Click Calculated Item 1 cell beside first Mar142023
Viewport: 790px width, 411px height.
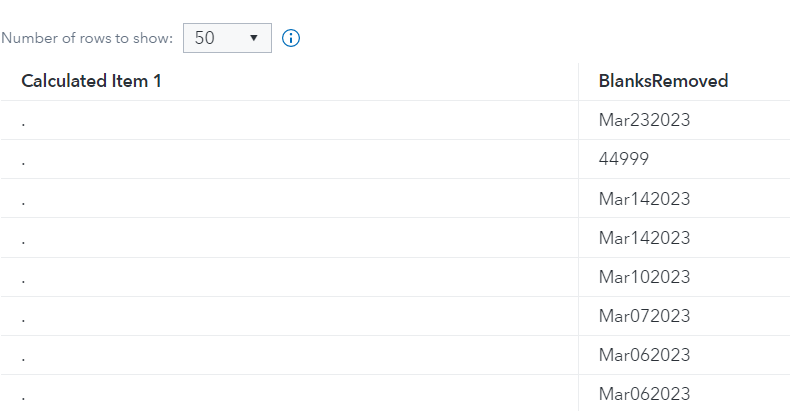point(290,198)
